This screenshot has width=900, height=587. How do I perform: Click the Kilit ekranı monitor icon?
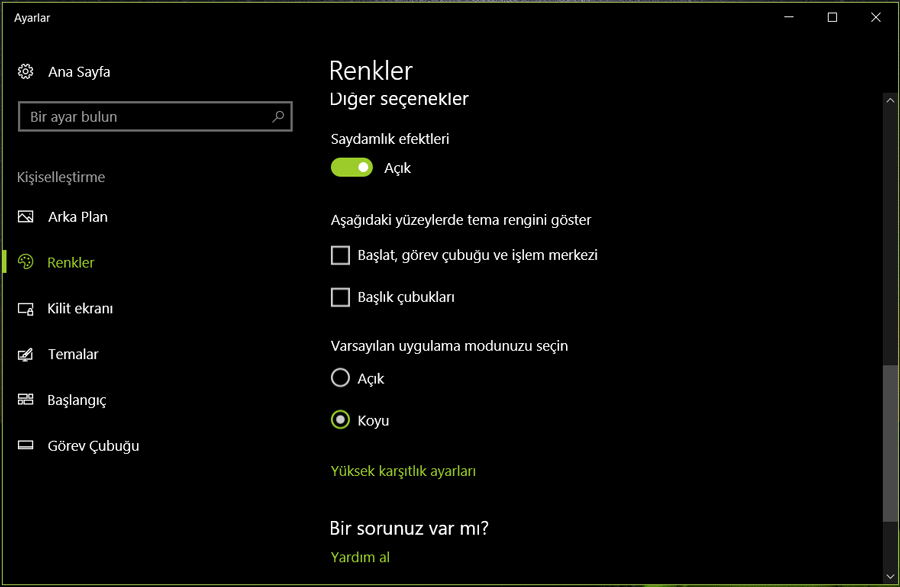coord(25,309)
